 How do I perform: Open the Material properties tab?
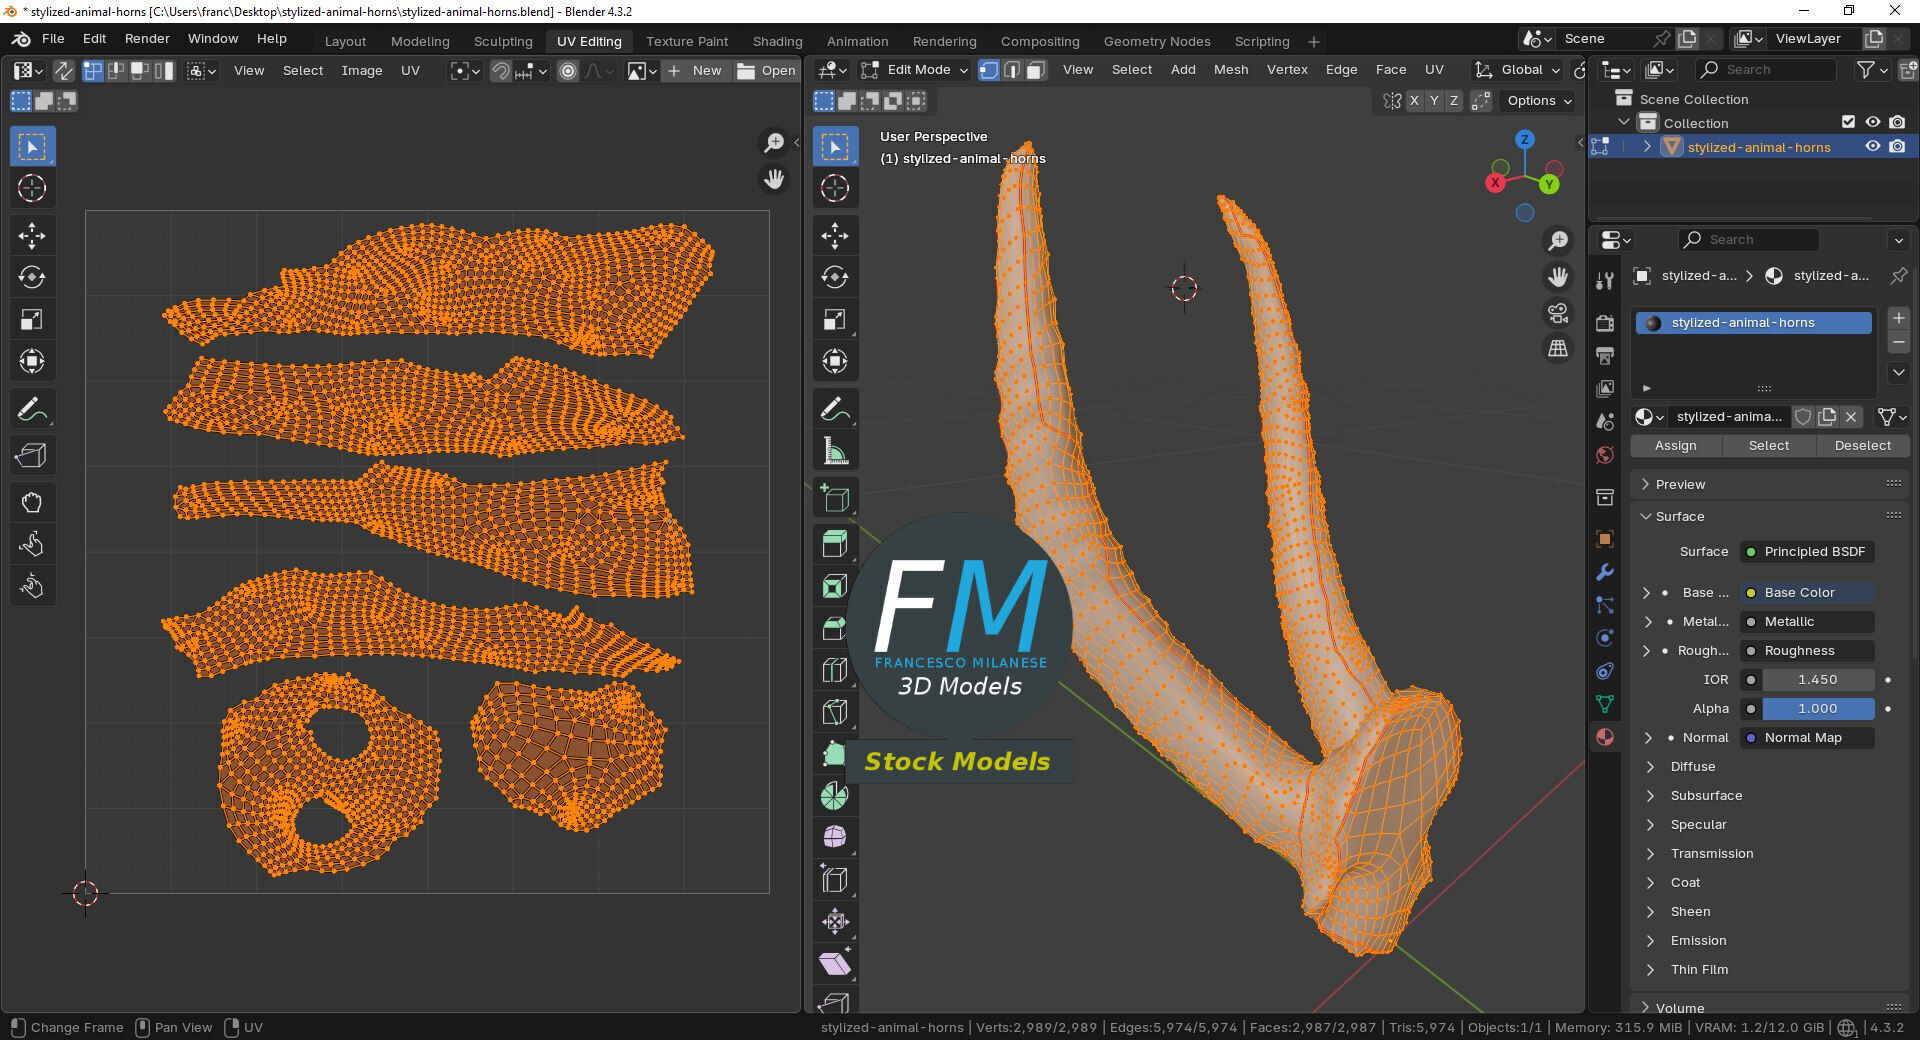pyautogui.click(x=1605, y=737)
